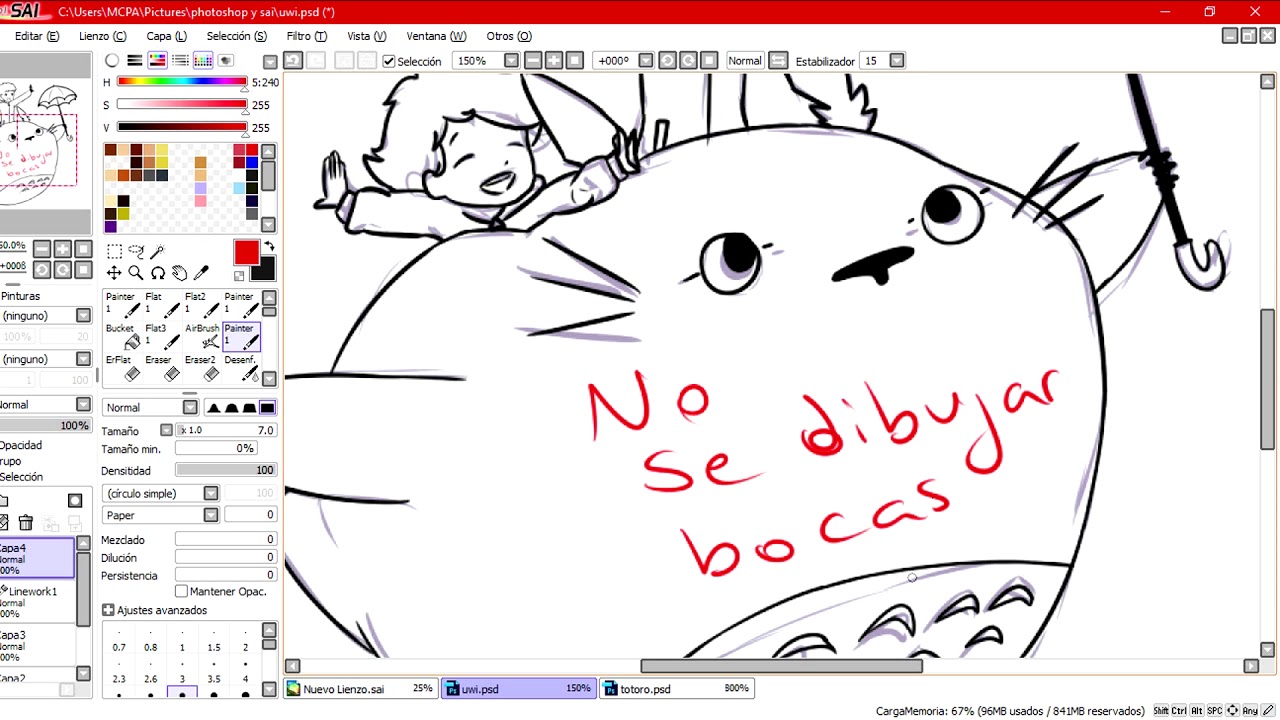
Task: Open the Estabilizador value dropdown
Action: (897, 61)
